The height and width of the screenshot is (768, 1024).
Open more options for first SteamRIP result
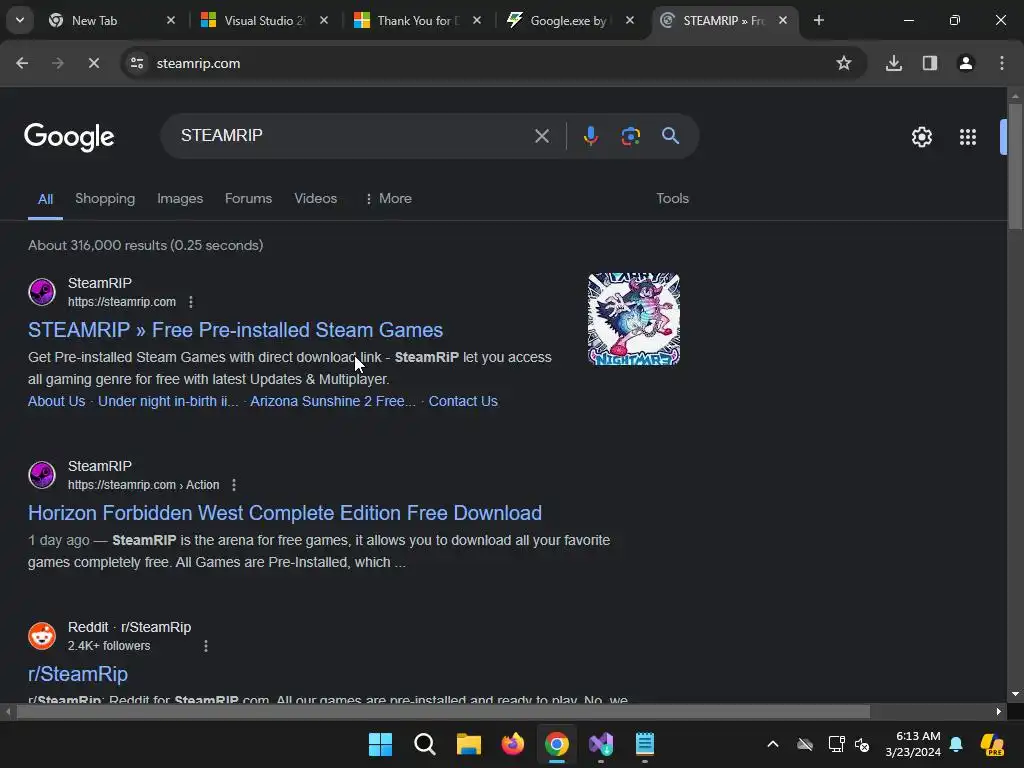pyautogui.click(x=191, y=302)
